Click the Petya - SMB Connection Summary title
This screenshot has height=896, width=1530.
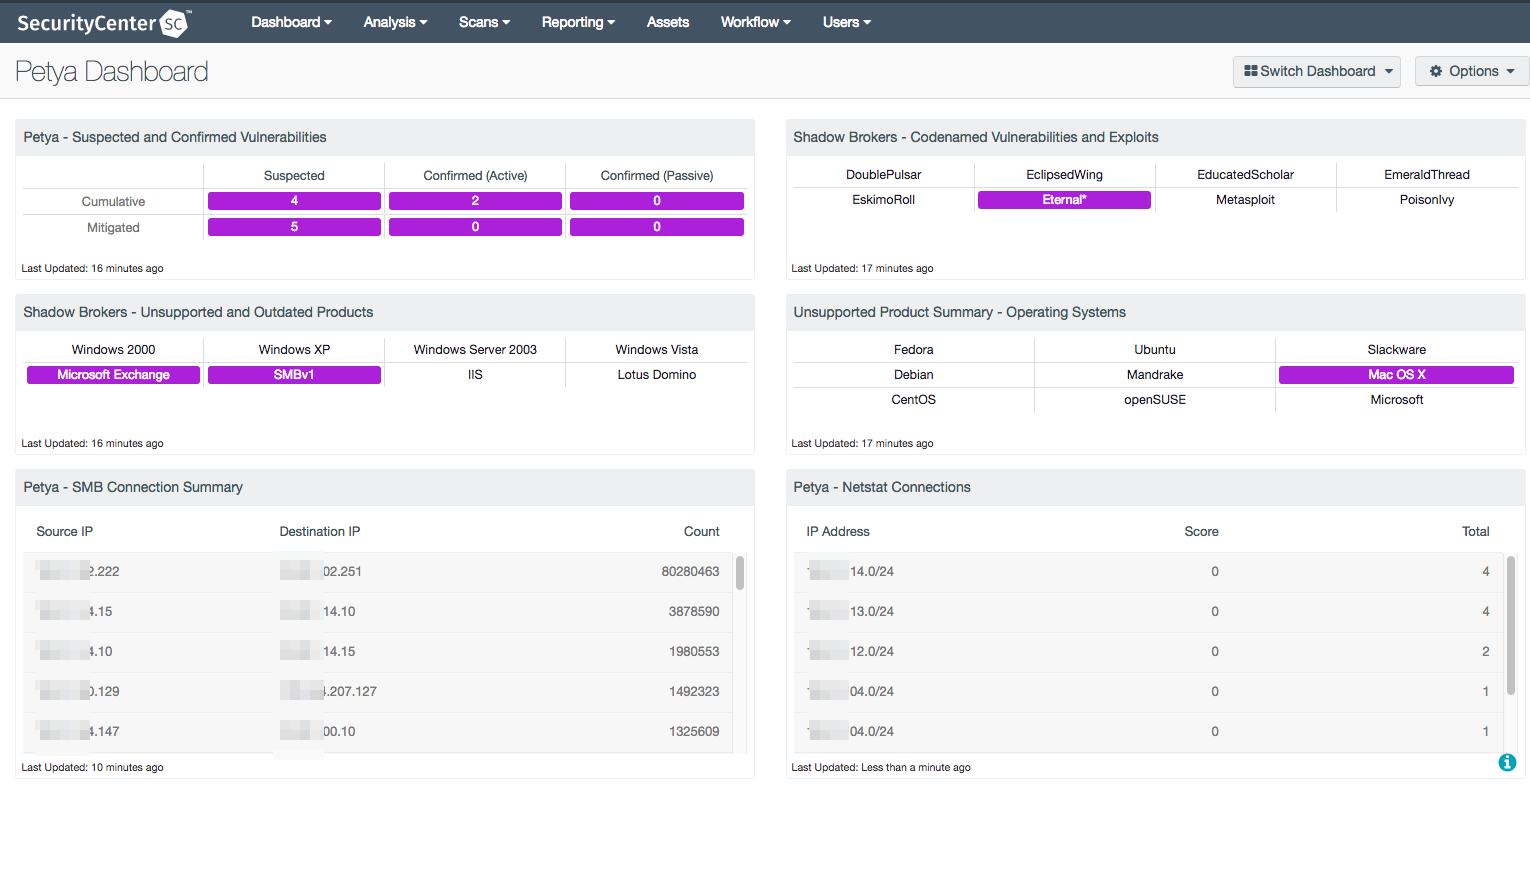[133, 487]
